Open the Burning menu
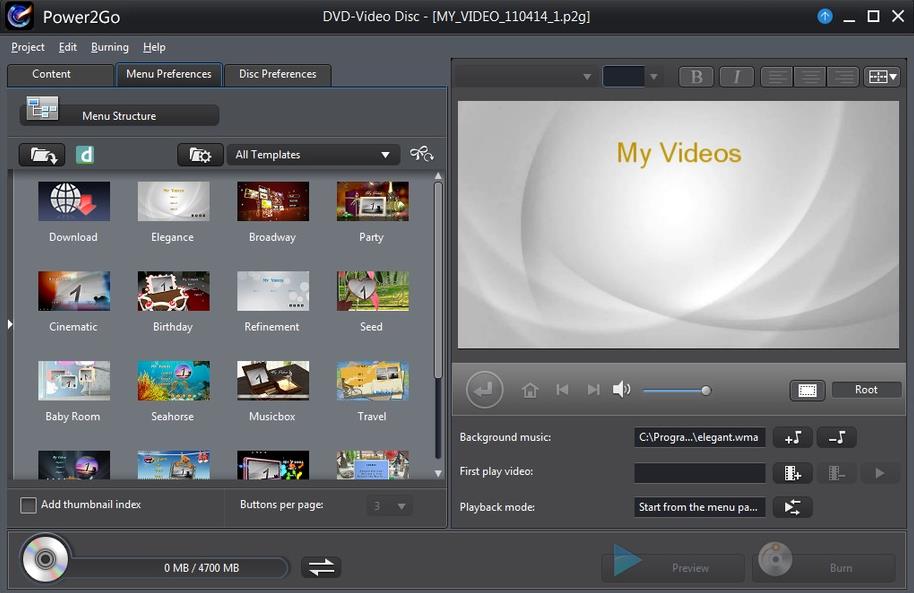This screenshot has height=593, width=914. point(109,47)
